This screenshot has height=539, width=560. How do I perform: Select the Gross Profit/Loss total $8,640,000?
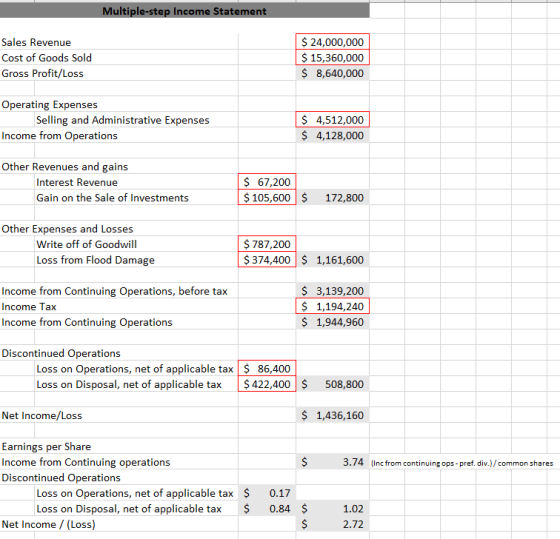click(x=332, y=73)
